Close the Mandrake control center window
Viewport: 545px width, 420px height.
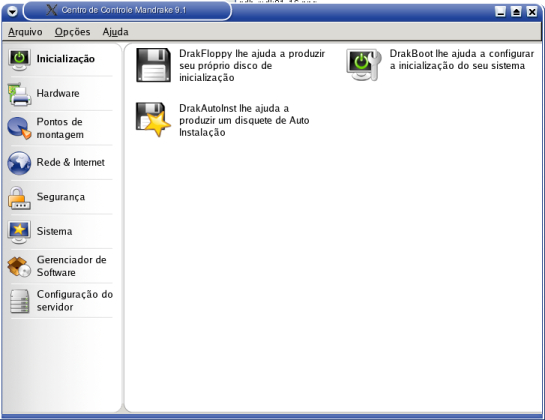click(532, 12)
